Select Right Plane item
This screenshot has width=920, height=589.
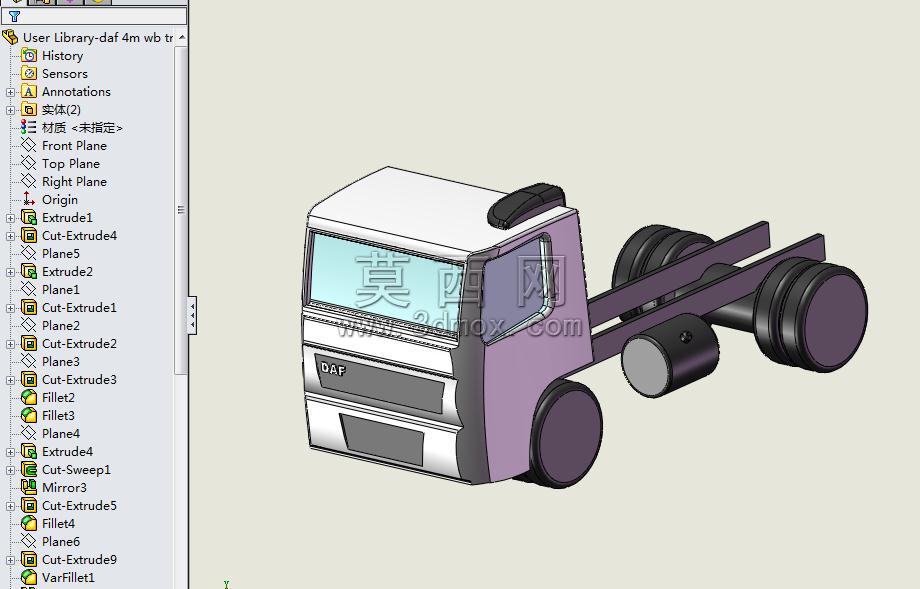(75, 182)
